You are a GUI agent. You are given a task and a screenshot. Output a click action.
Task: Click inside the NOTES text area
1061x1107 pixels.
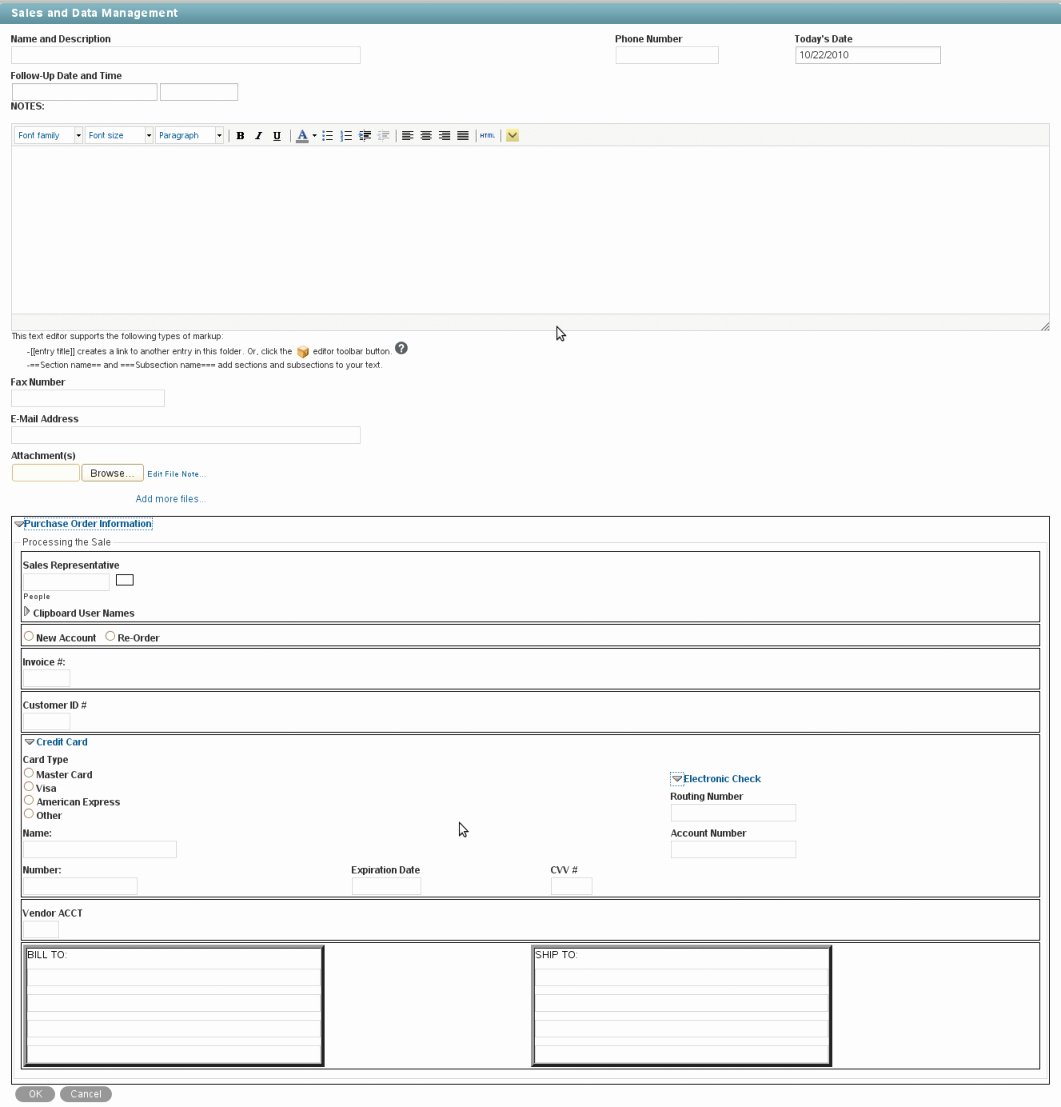pyautogui.click(x=530, y=229)
